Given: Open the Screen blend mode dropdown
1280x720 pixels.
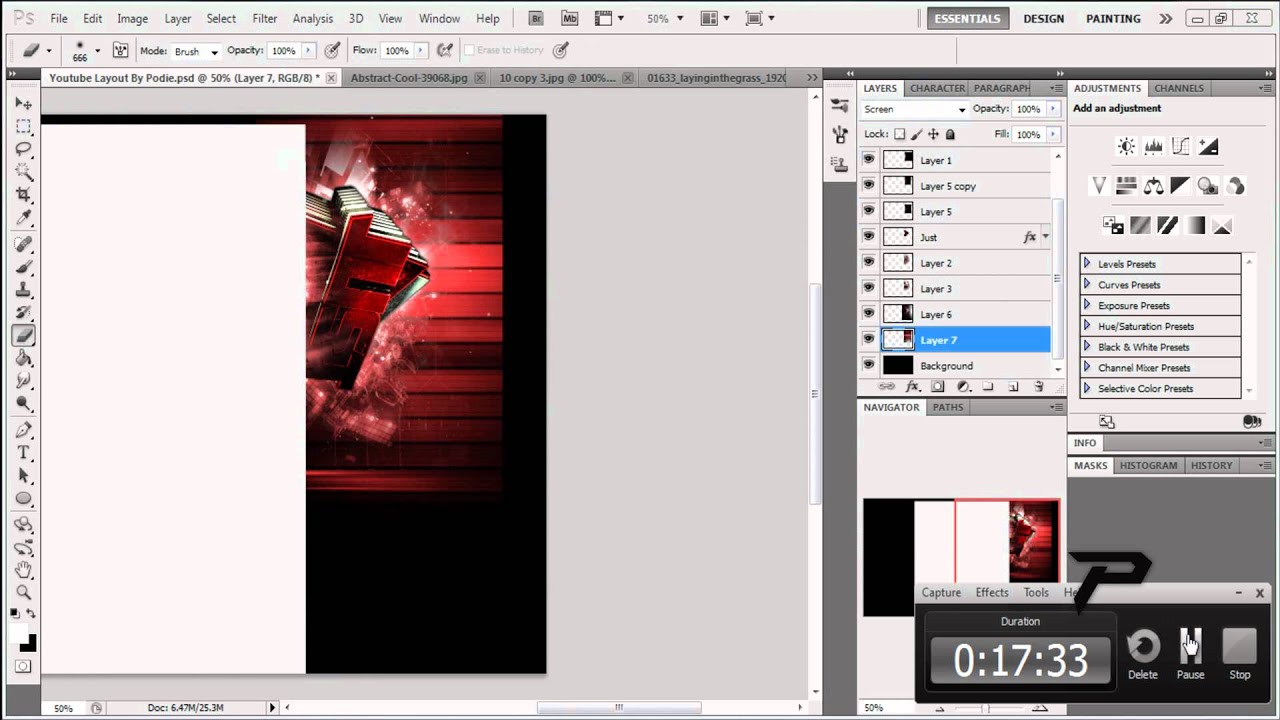Looking at the screenshot, I should [914, 109].
